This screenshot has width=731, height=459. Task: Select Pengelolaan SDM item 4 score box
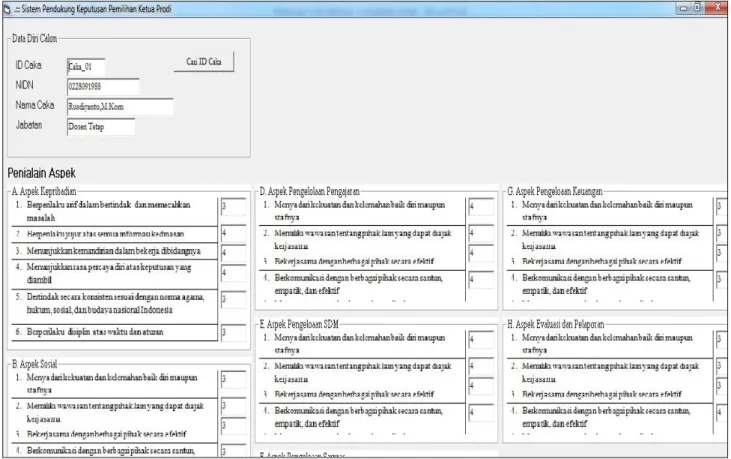coord(481,413)
